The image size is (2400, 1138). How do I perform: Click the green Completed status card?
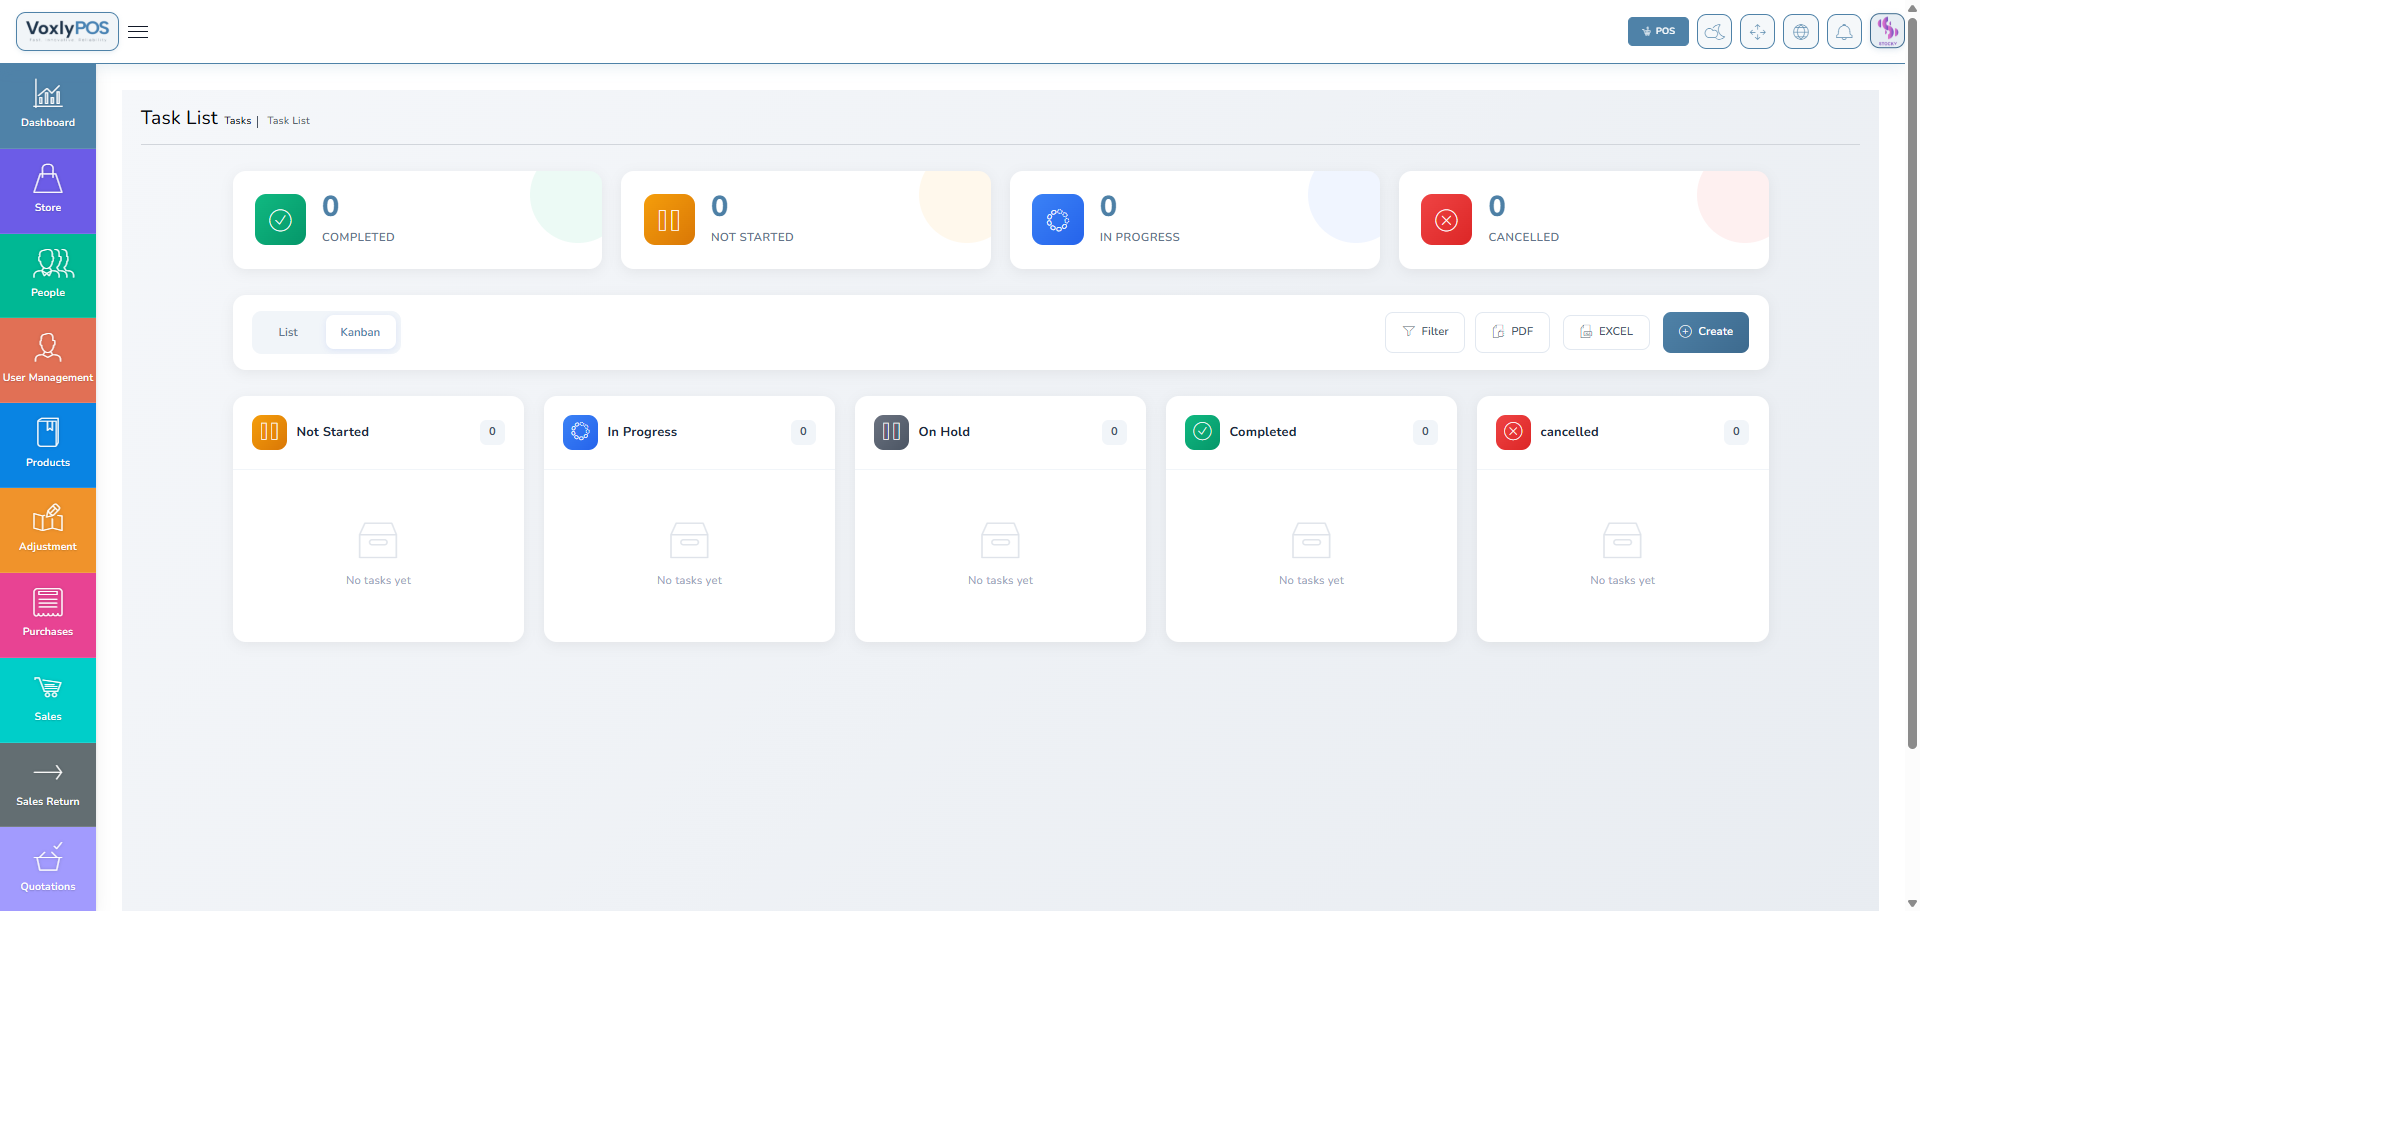click(418, 219)
